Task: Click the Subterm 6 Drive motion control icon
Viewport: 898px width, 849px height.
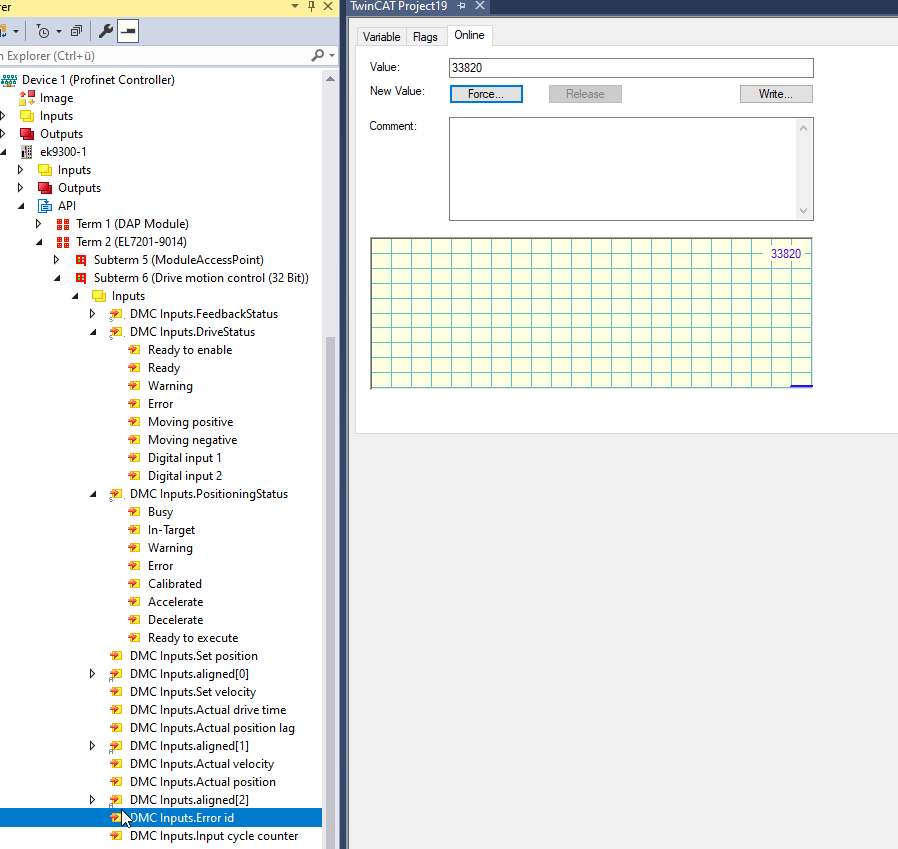Action: 81,278
